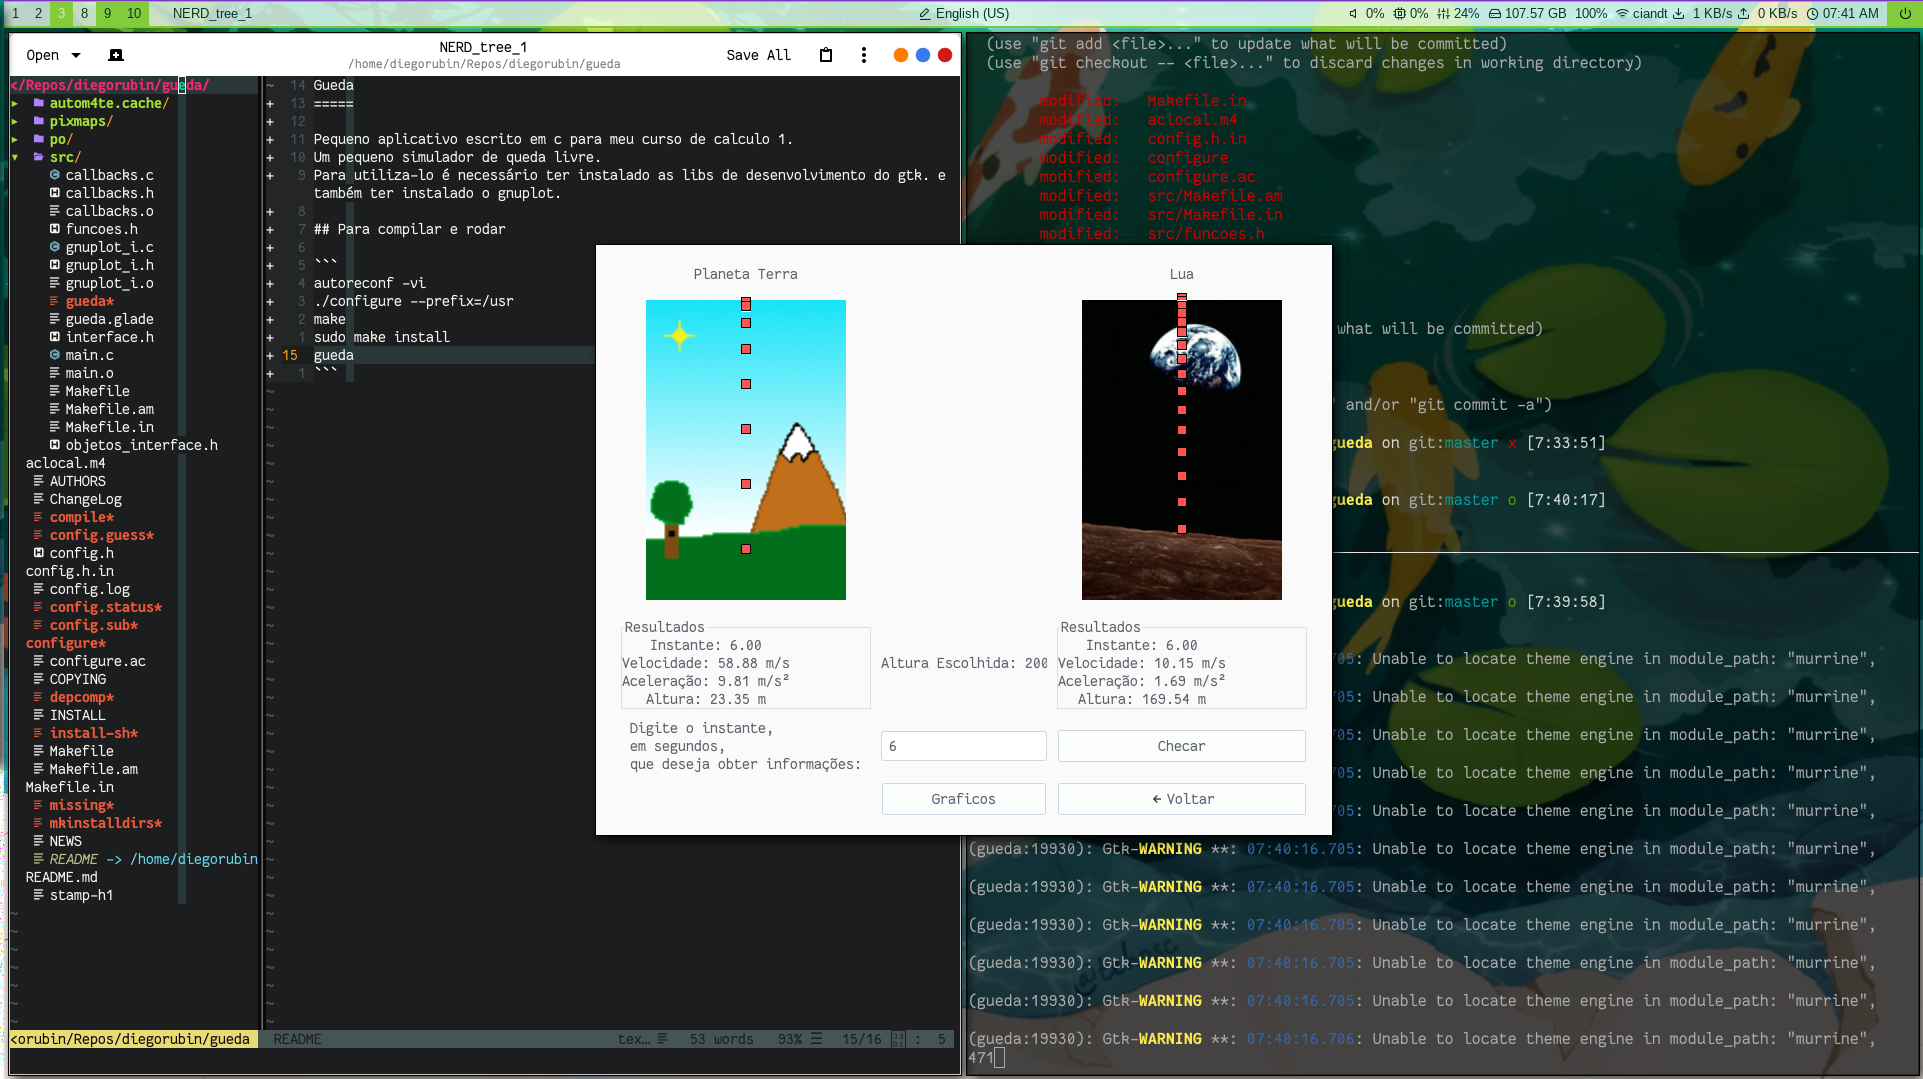Expand the pixmaps folder
This screenshot has width=1923, height=1079.
point(15,121)
